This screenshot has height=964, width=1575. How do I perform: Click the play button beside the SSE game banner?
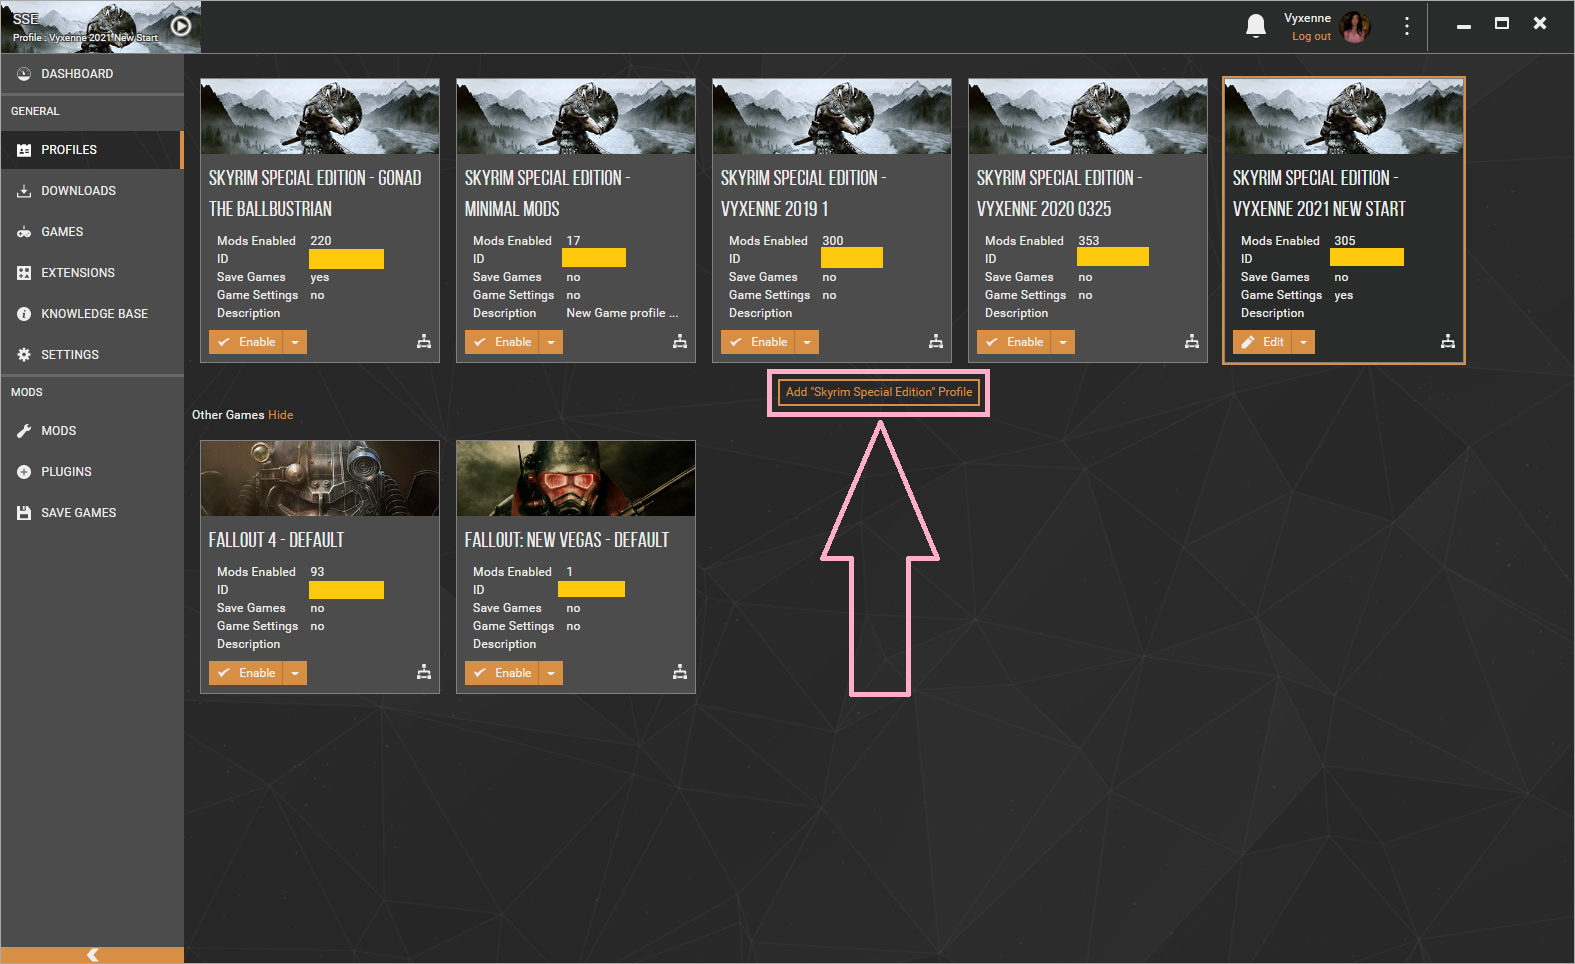pos(181,26)
